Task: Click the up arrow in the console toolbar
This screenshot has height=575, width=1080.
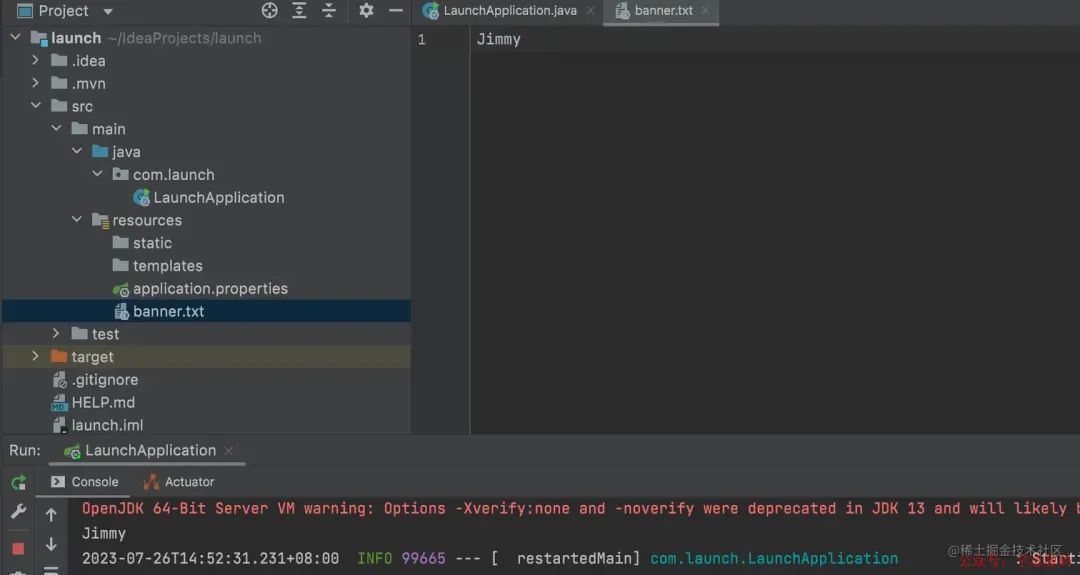Action: coord(51,514)
